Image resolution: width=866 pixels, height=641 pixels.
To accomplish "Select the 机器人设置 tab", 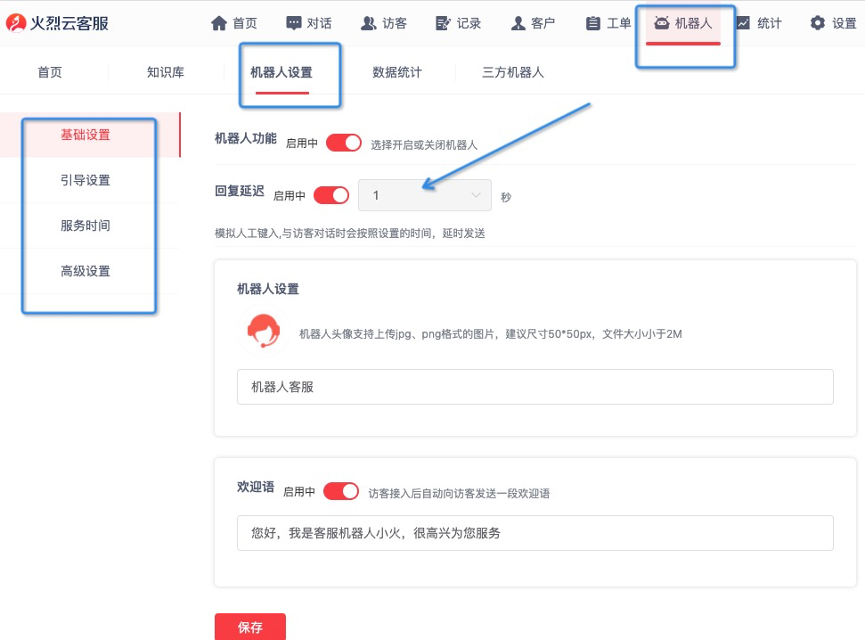I will 282,72.
